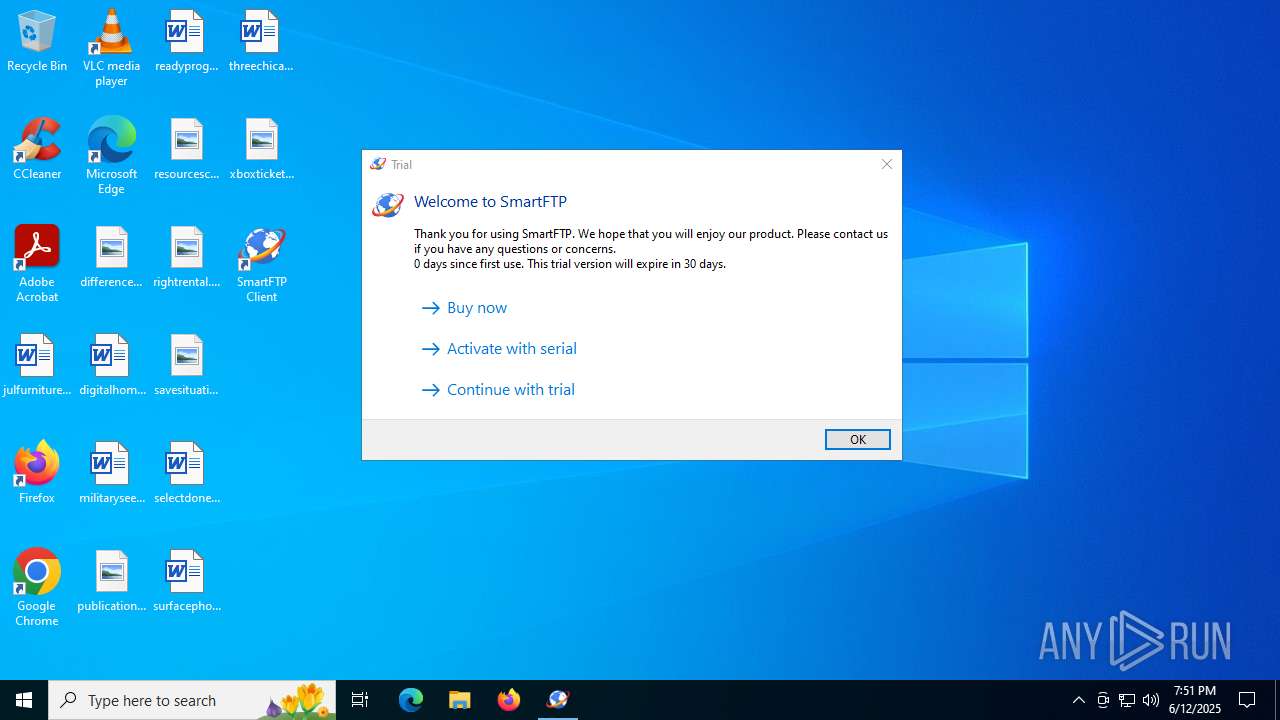Screen dimensions: 1280x720
Task: Select the savesituati image file icon
Action: (x=186, y=366)
